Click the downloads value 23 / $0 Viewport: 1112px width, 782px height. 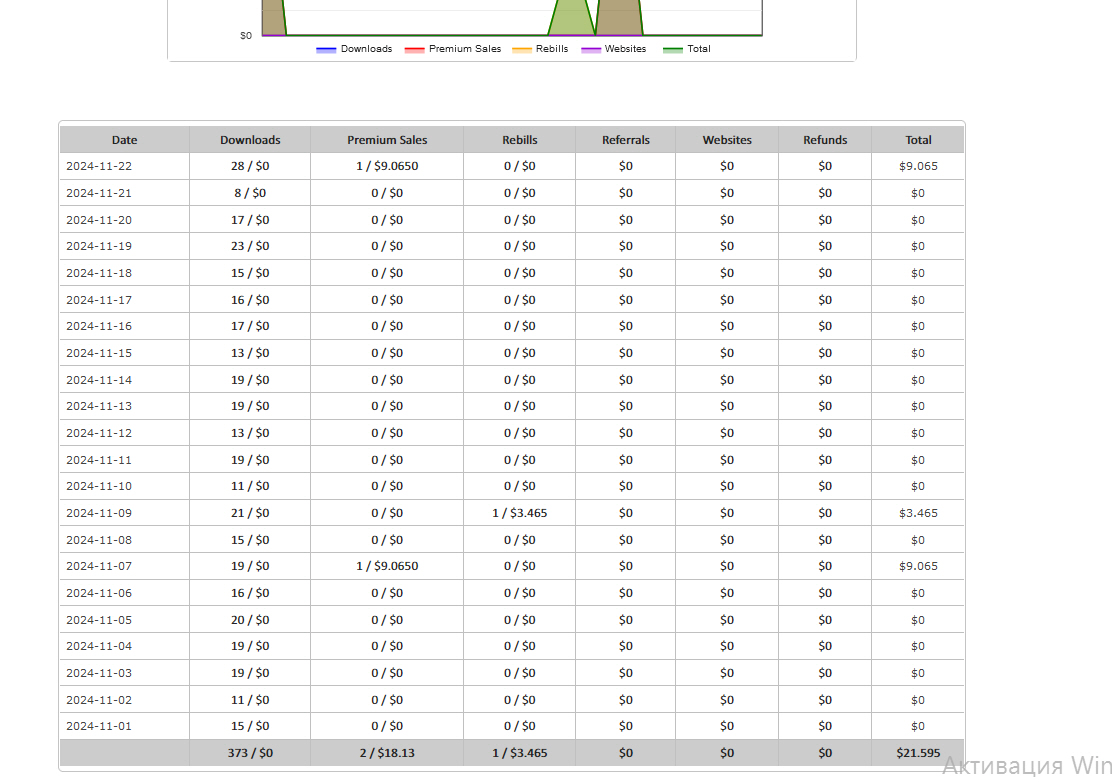[250, 246]
